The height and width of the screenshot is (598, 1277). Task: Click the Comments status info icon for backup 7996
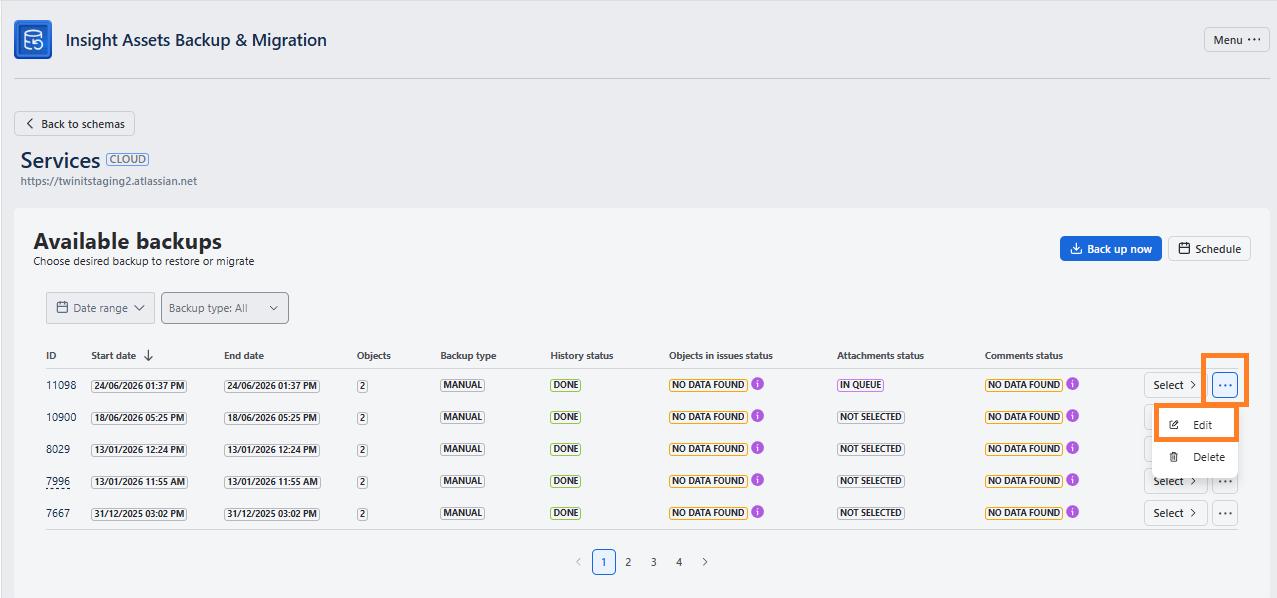[x=1072, y=480]
